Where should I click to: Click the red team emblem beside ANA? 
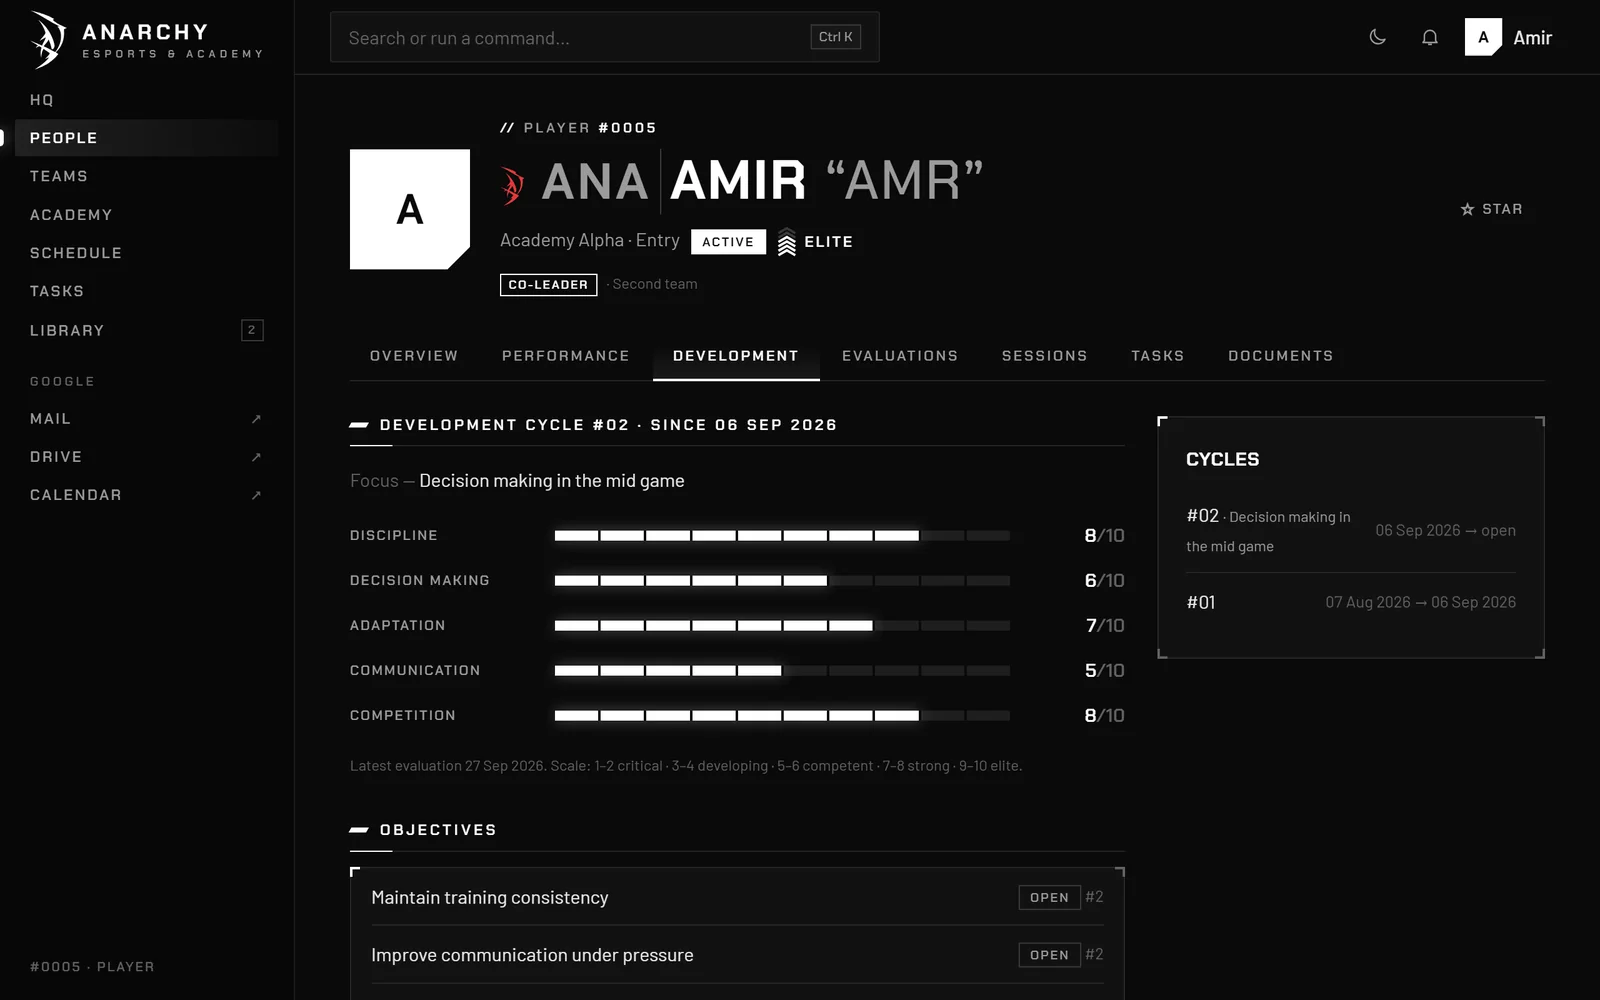click(x=513, y=185)
